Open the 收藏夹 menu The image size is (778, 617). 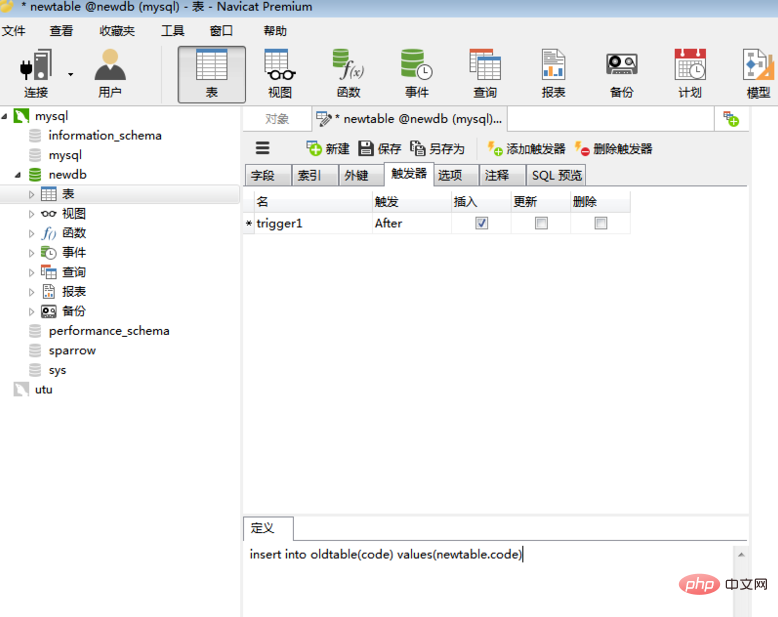[x=117, y=31]
